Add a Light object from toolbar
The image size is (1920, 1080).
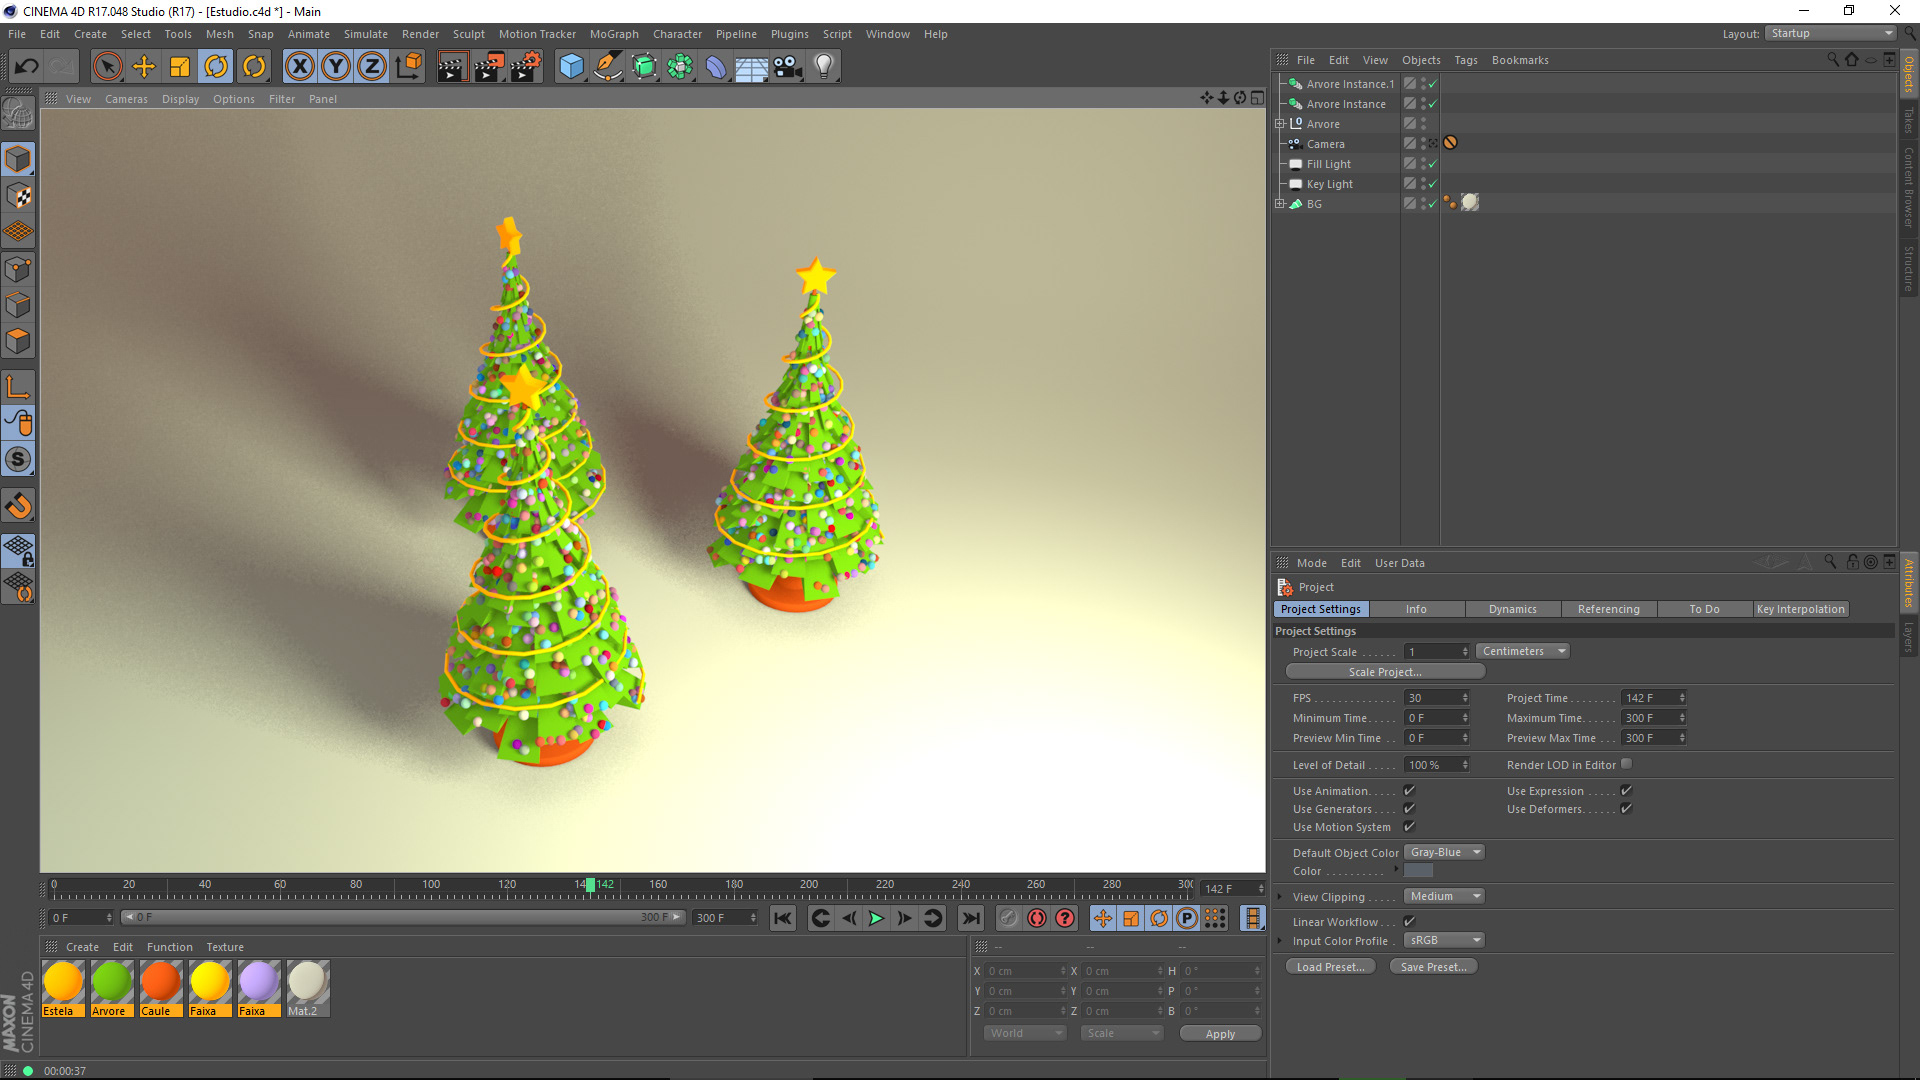pyautogui.click(x=823, y=67)
